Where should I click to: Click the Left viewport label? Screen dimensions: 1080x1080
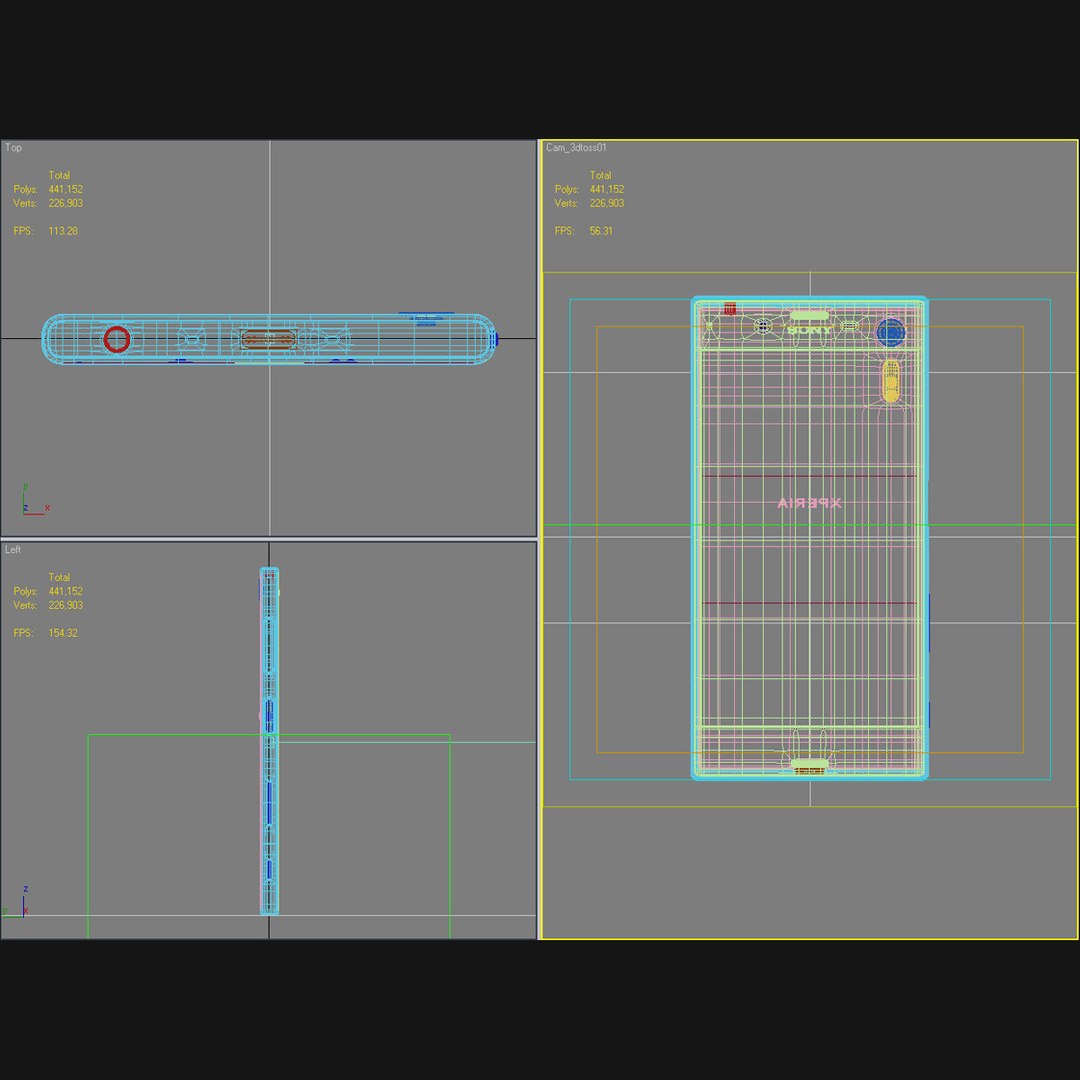point(13,550)
